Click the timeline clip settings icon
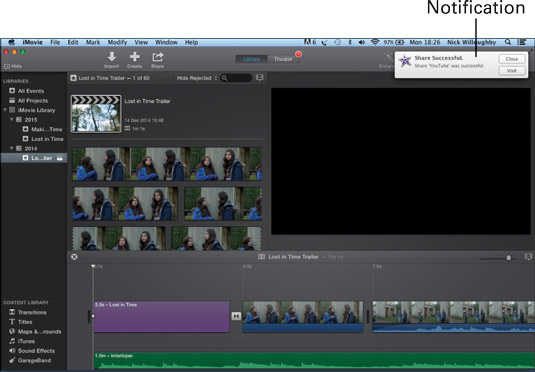Screen dimensions: 535x372 tap(528, 257)
